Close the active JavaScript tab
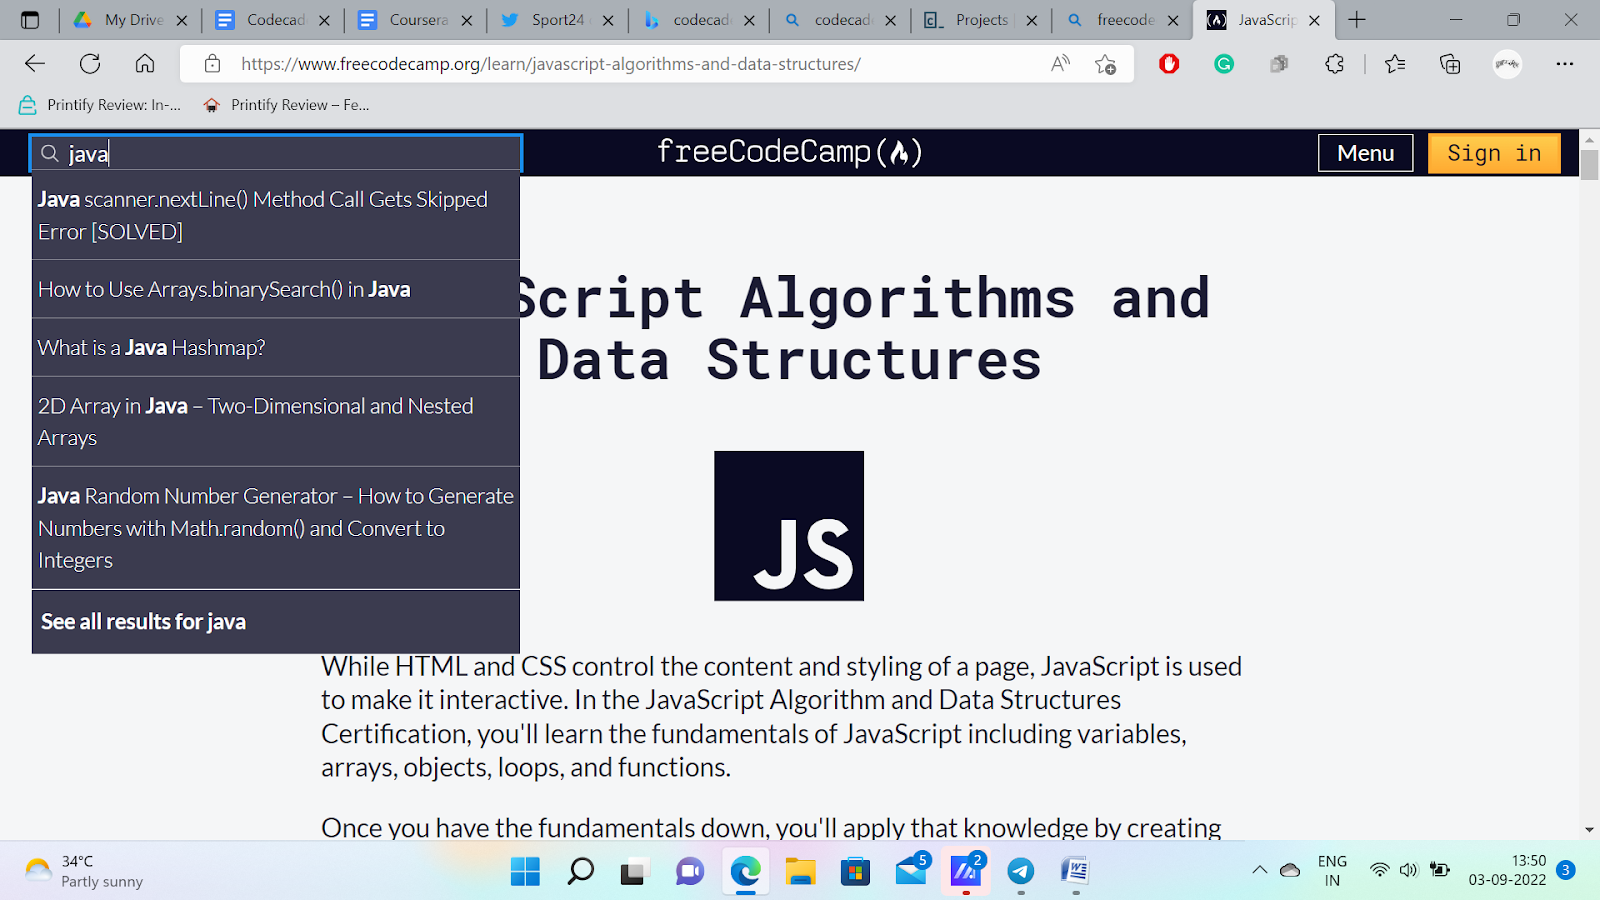Screen dimensions: 1600x900 pyautogui.click(x=1315, y=20)
